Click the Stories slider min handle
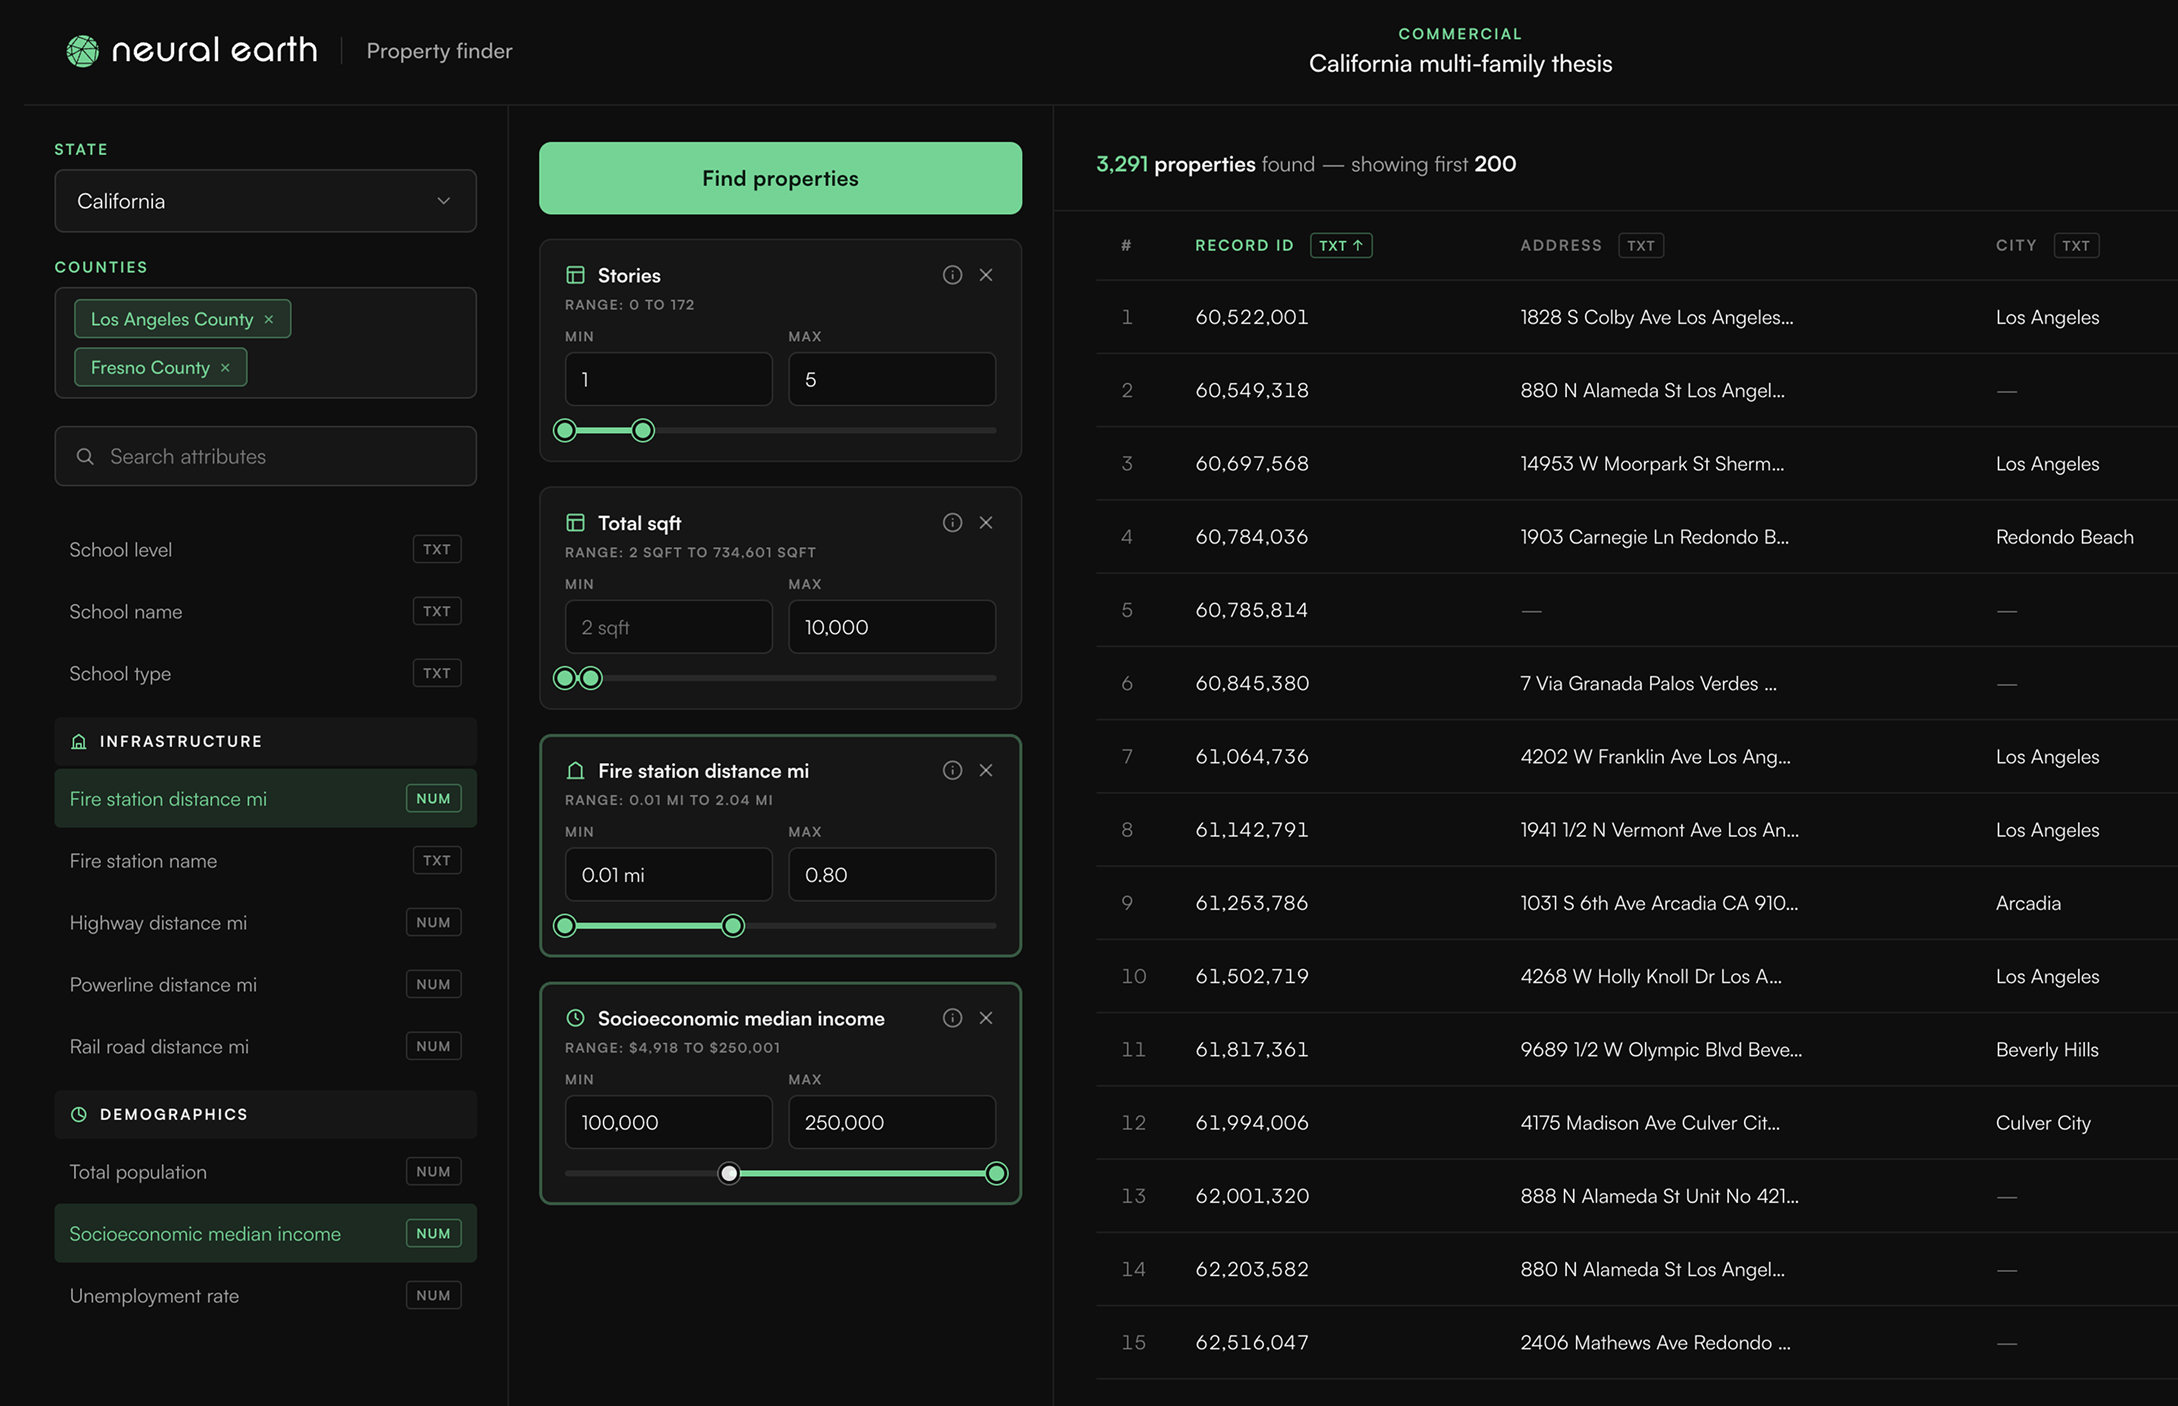 565,431
